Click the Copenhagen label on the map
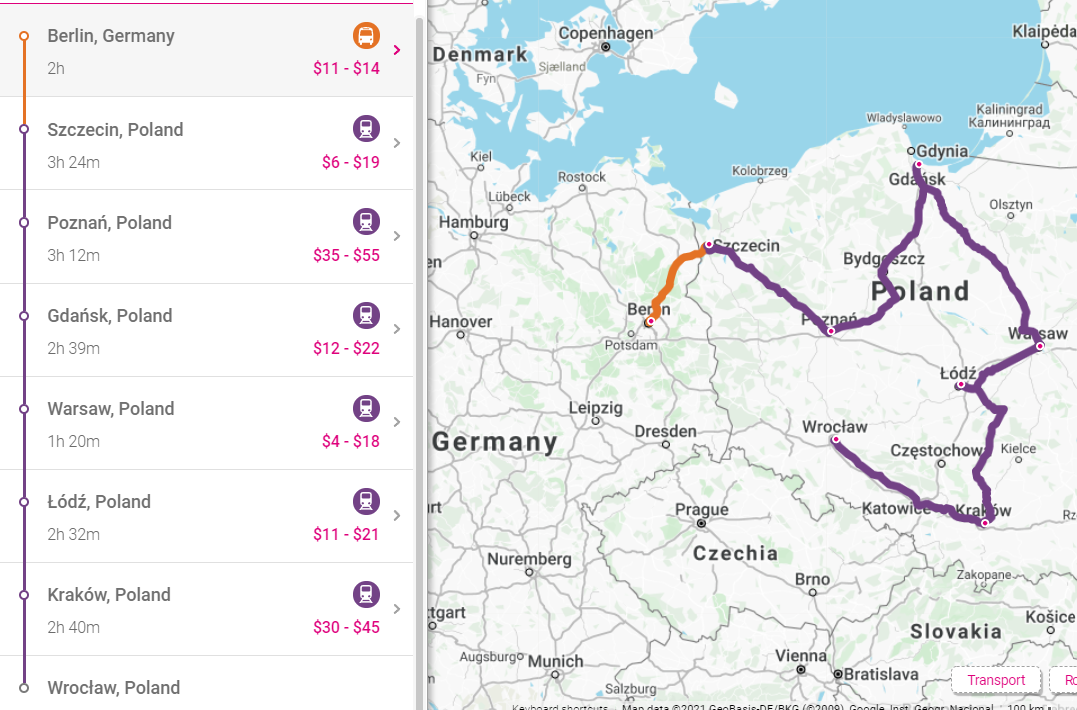Image resolution: width=1077 pixels, height=710 pixels. point(605,33)
